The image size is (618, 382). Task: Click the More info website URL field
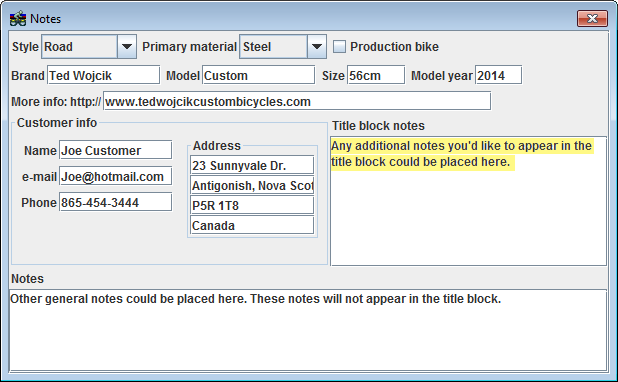(297, 101)
